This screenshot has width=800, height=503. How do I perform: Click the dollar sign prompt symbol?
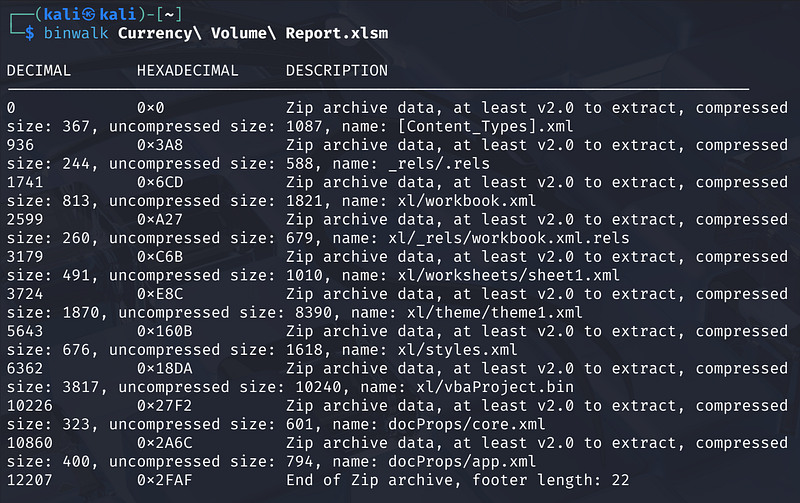click(31, 33)
